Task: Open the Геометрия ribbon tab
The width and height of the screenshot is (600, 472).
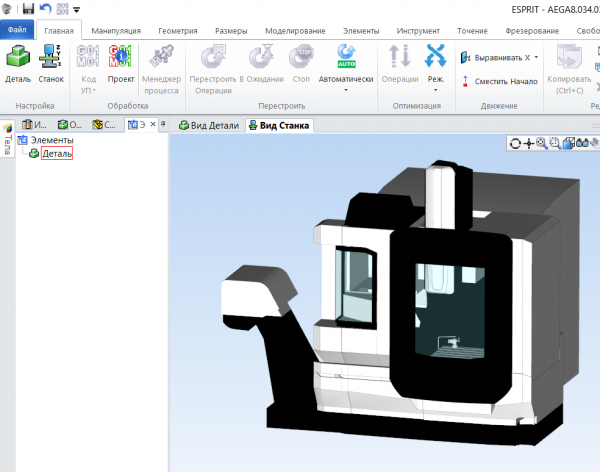Action: tap(178, 31)
